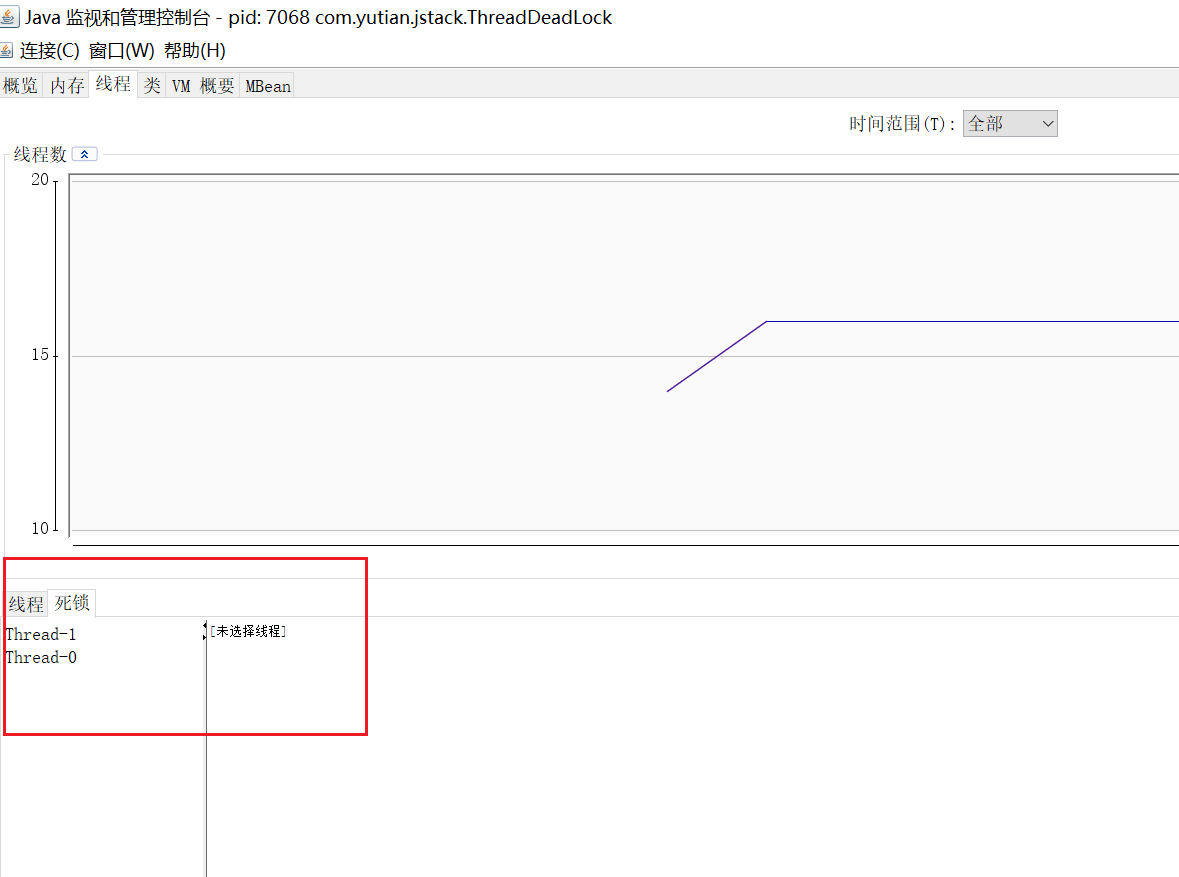Image resolution: width=1179 pixels, height=877 pixels.
Task: Collapse the 线程数 chart section
Action: (85, 154)
